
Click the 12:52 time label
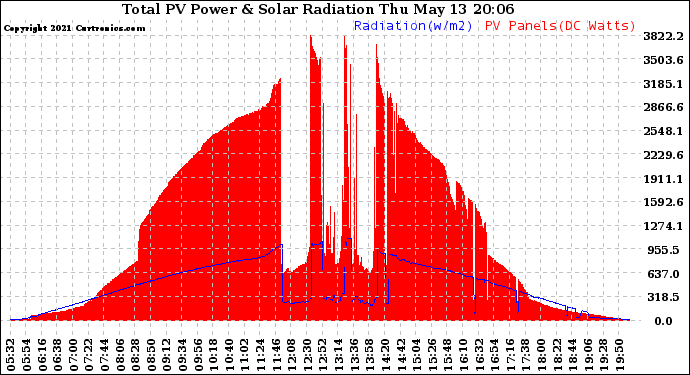323,355
